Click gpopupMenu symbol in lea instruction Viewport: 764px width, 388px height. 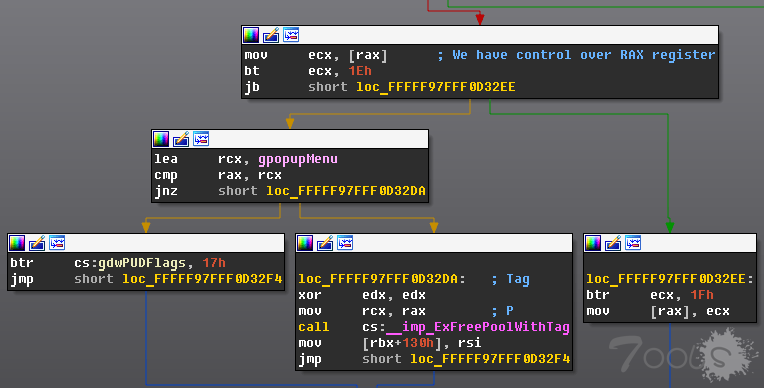[298, 159]
